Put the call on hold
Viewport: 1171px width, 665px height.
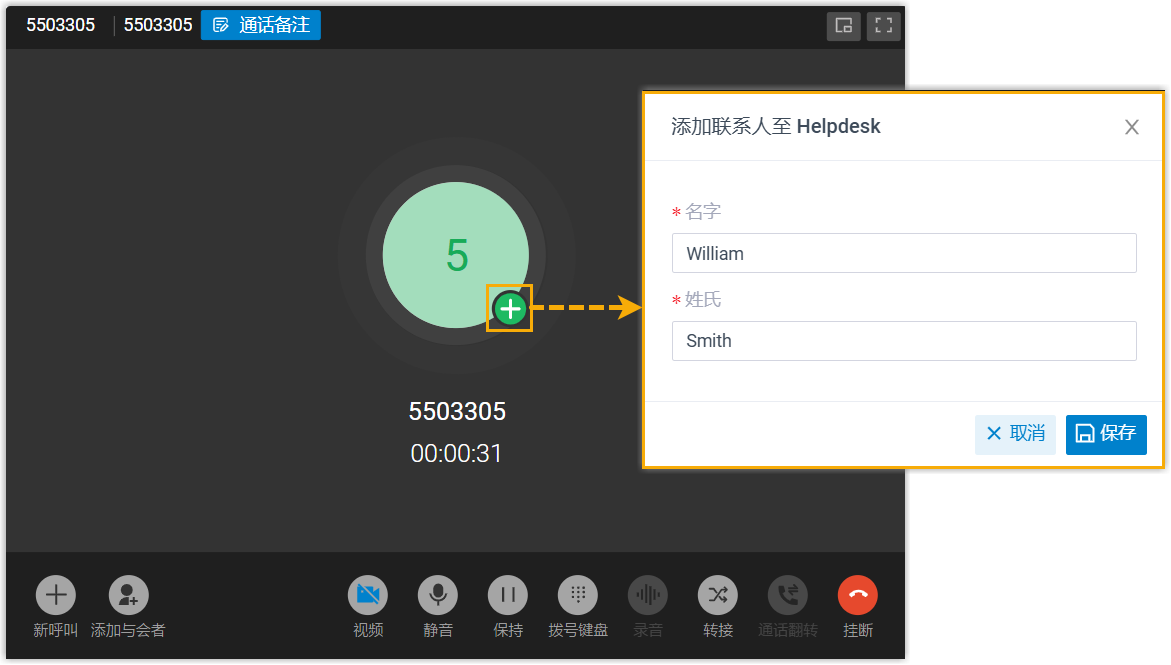[x=508, y=596]
